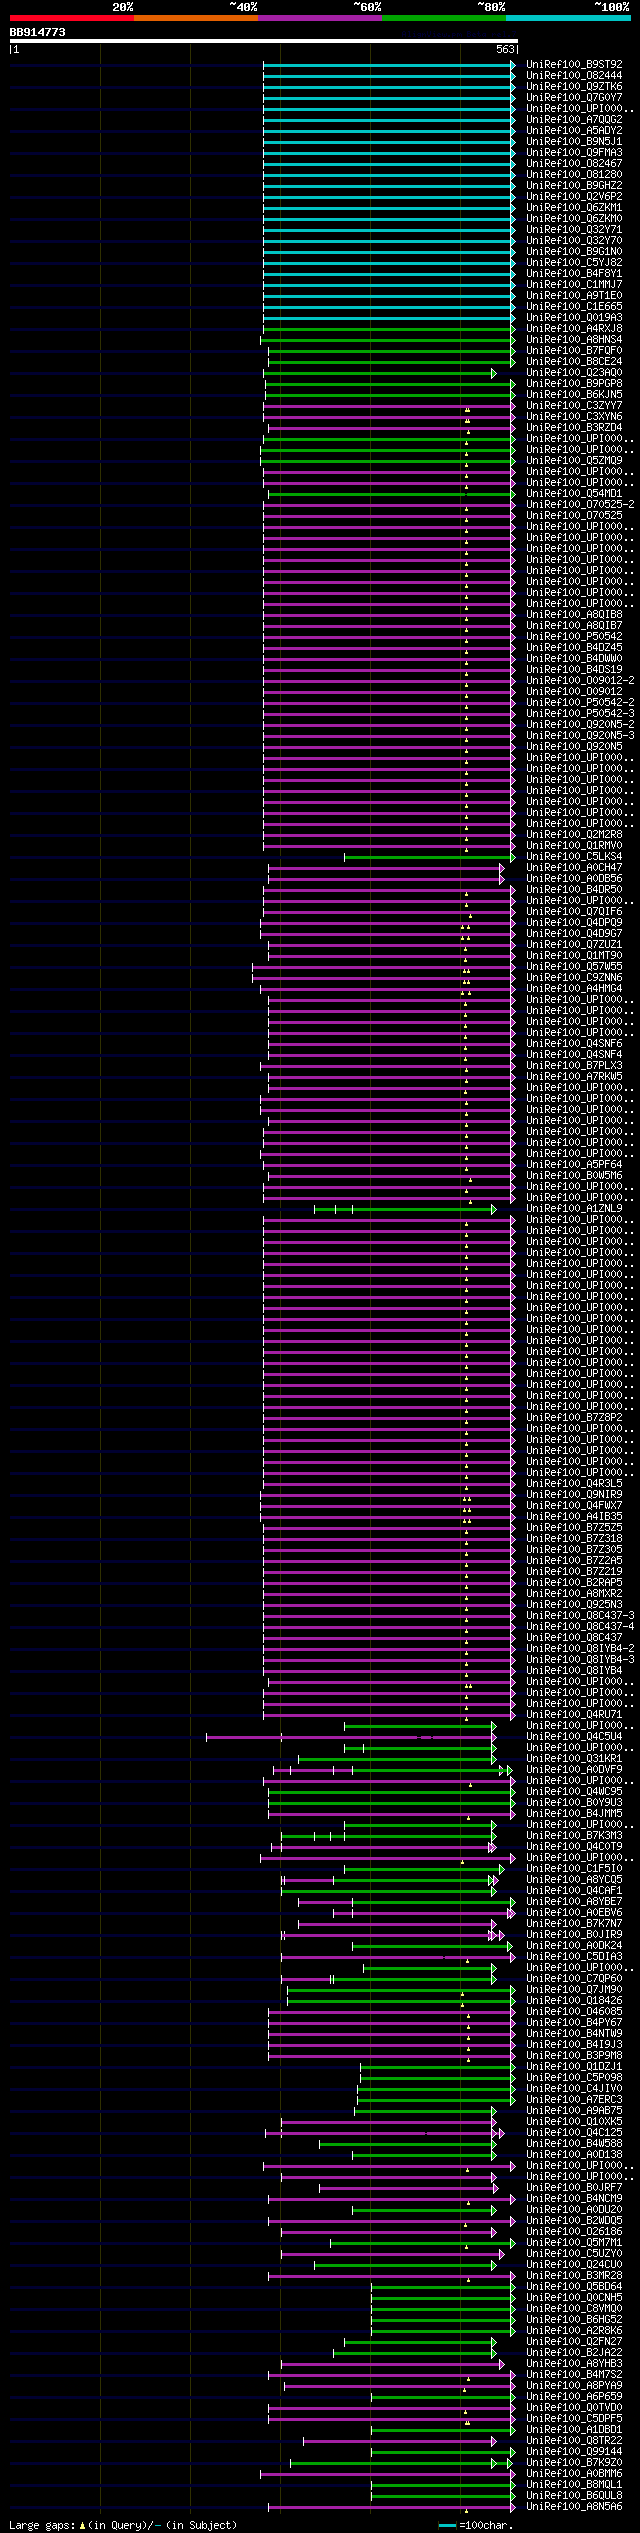This screenshot has width=640, height=2533.
Task: Open the UniRef100_Q019A3 hit
Action: click(574, 317)
